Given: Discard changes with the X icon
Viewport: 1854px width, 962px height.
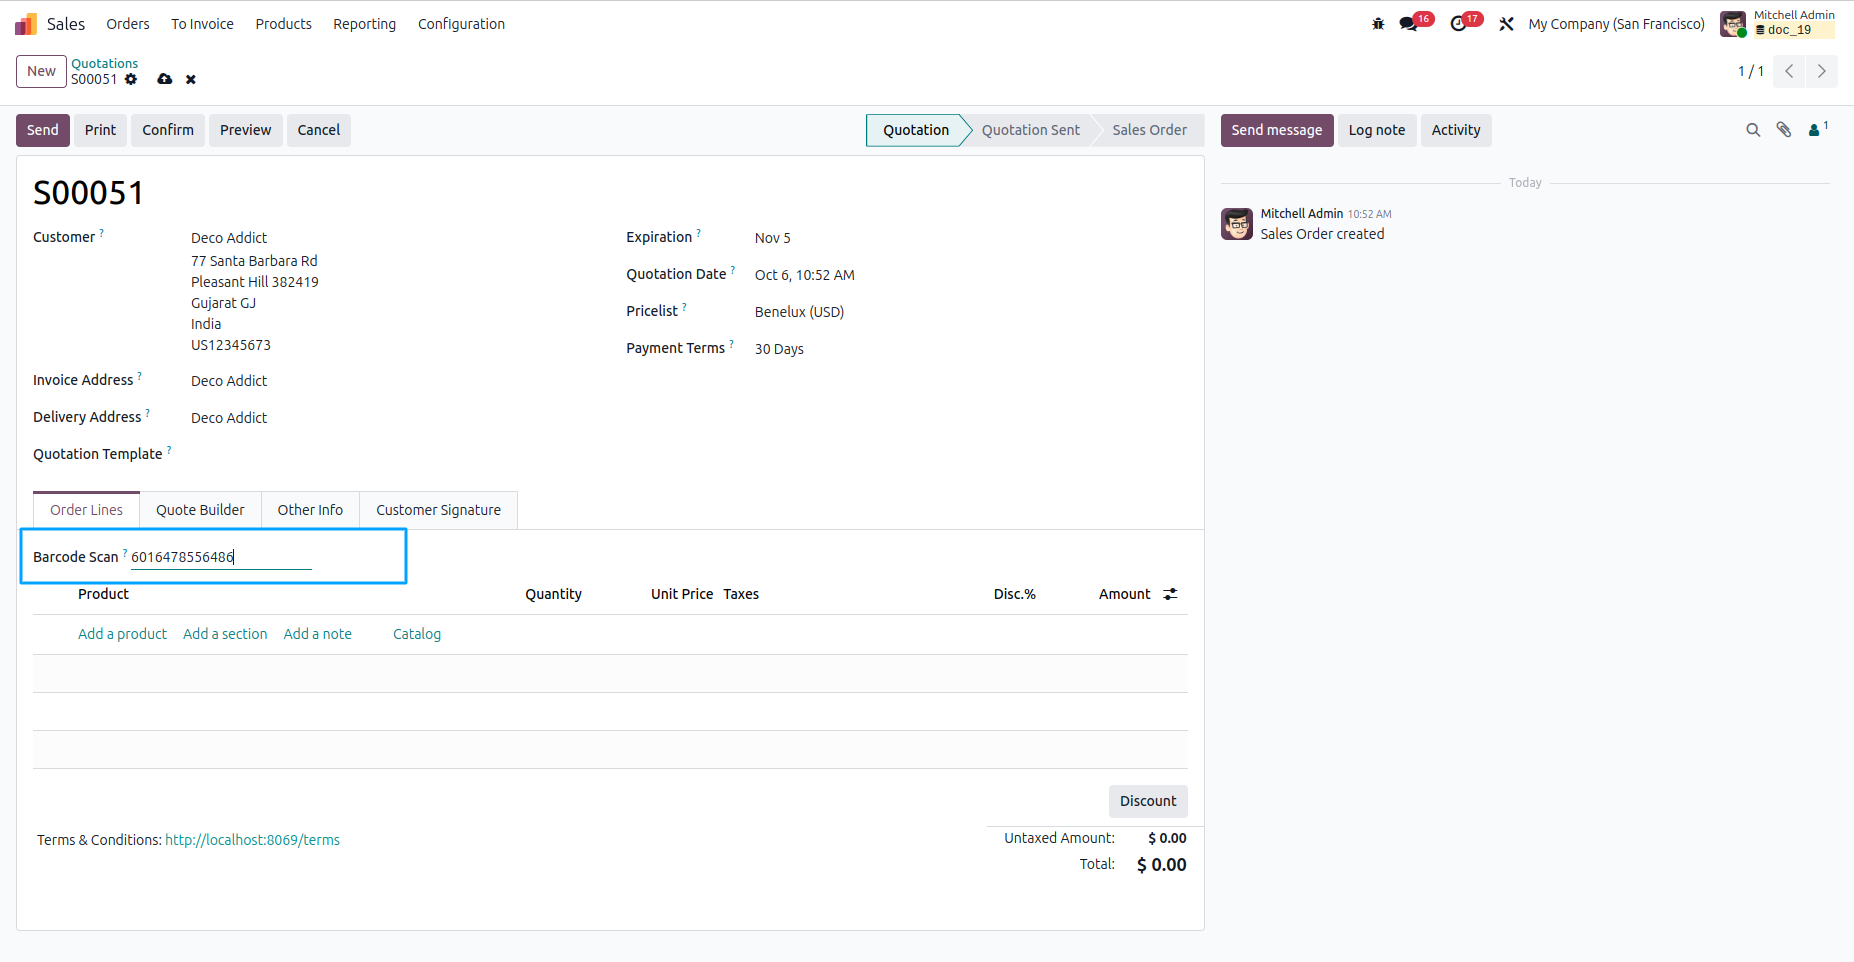Looking at the screenshot, I should (191, 79).
